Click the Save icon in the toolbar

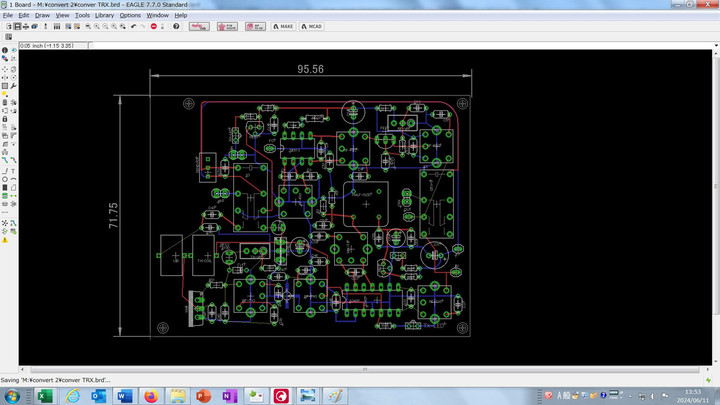pos(18,26)
